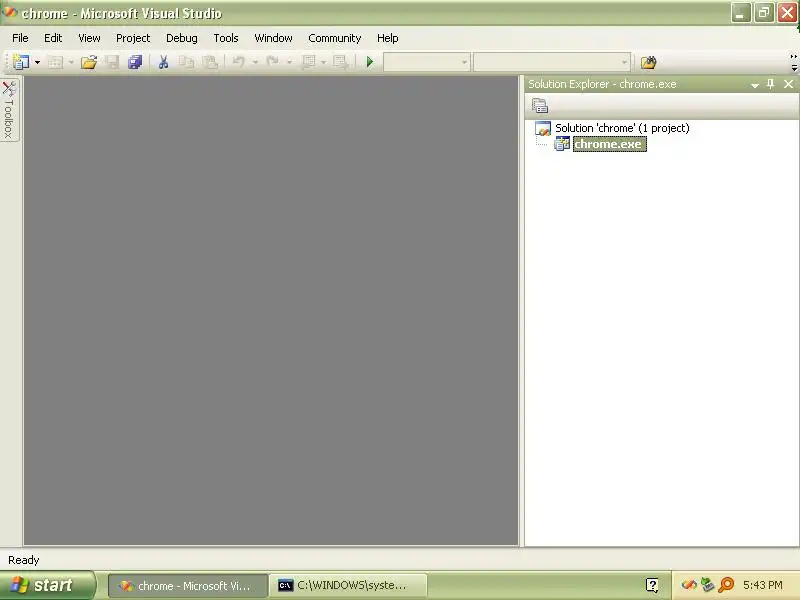The width and height of the screenshot is (800, 600).
Task: Close the Solution Explorer panel
Action: 788,84
